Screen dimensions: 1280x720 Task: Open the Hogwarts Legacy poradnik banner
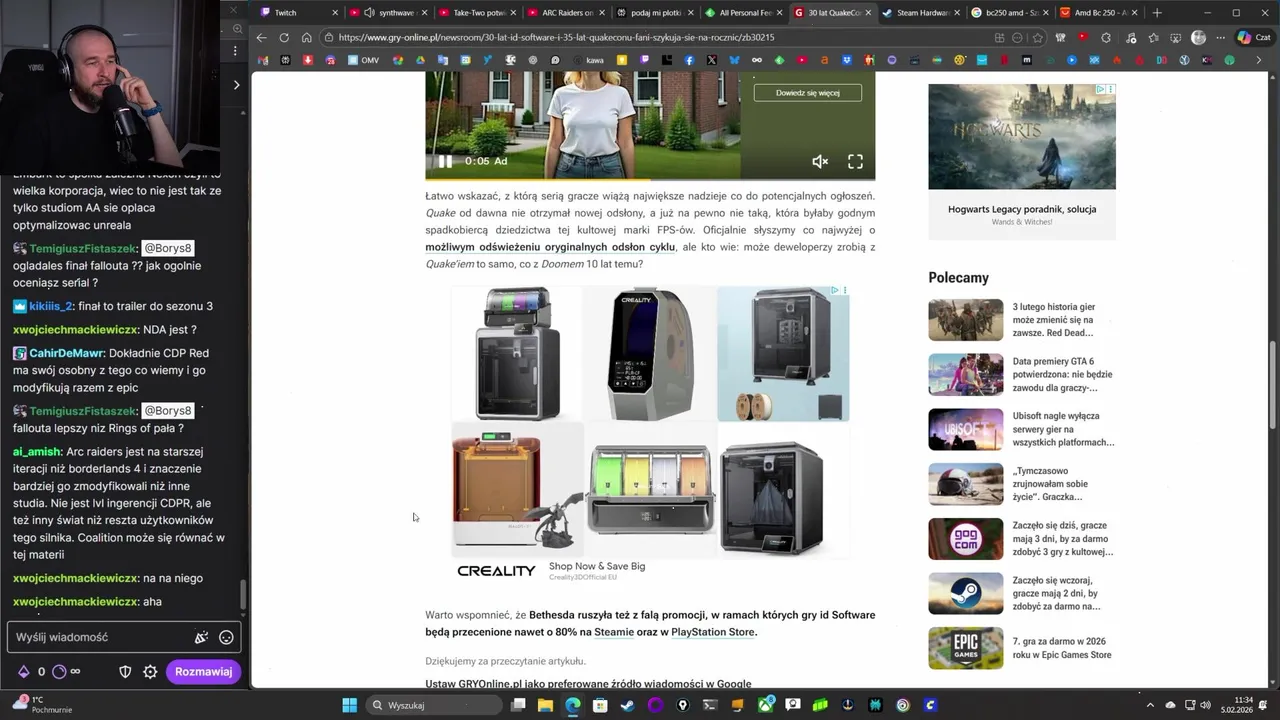(1022, 161)
